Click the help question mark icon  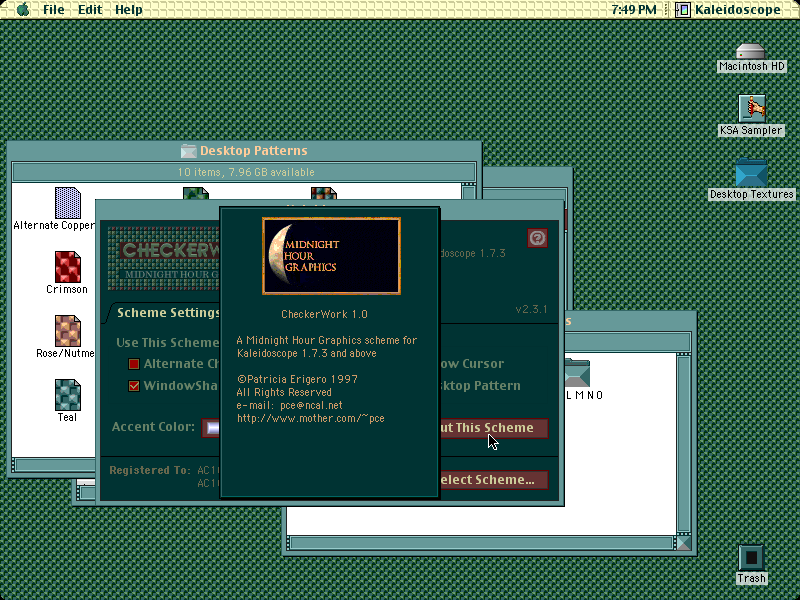537,238
